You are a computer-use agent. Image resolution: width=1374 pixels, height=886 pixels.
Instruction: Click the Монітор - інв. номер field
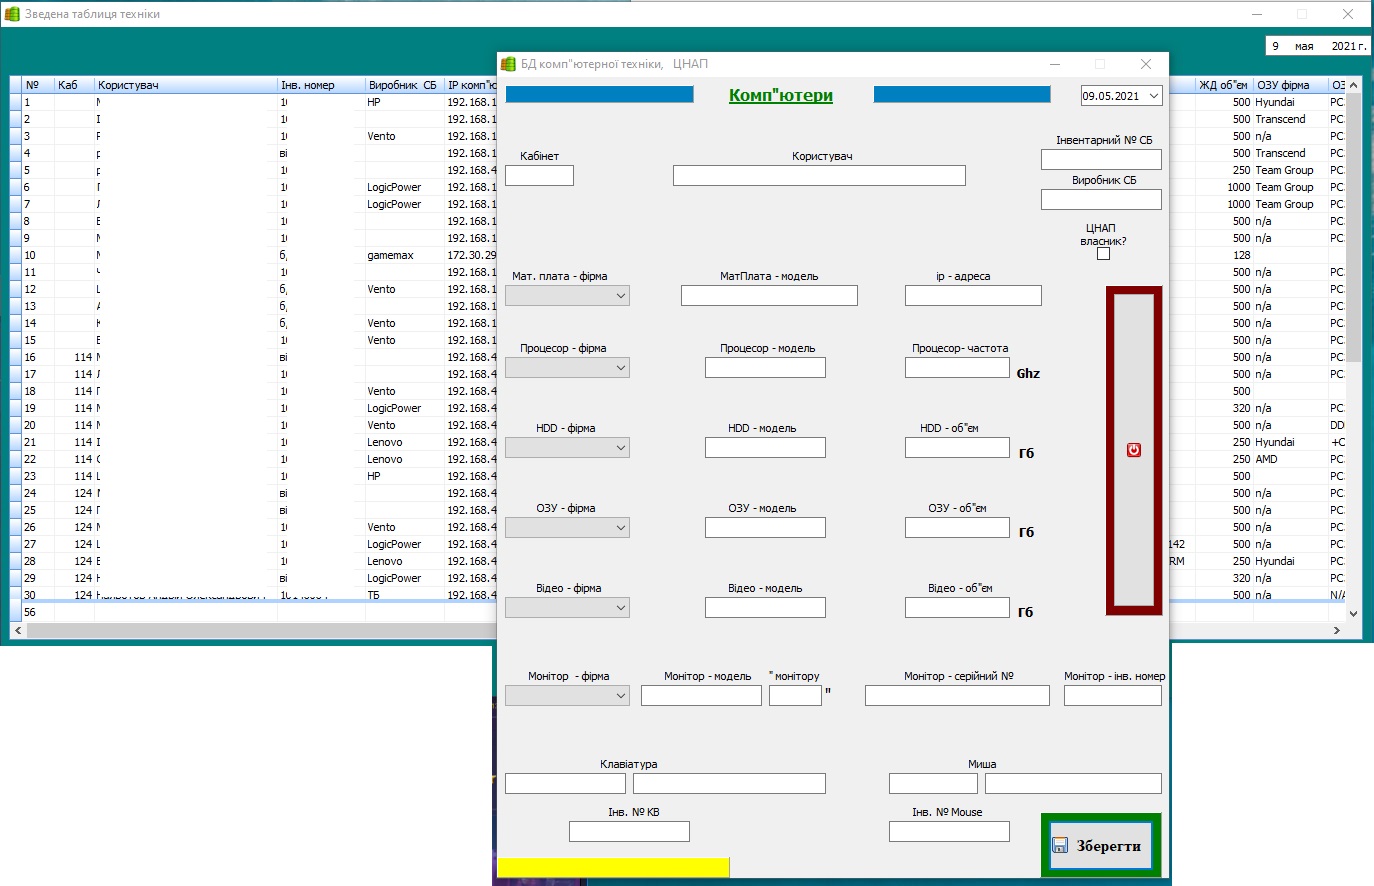click(1113, 696)
